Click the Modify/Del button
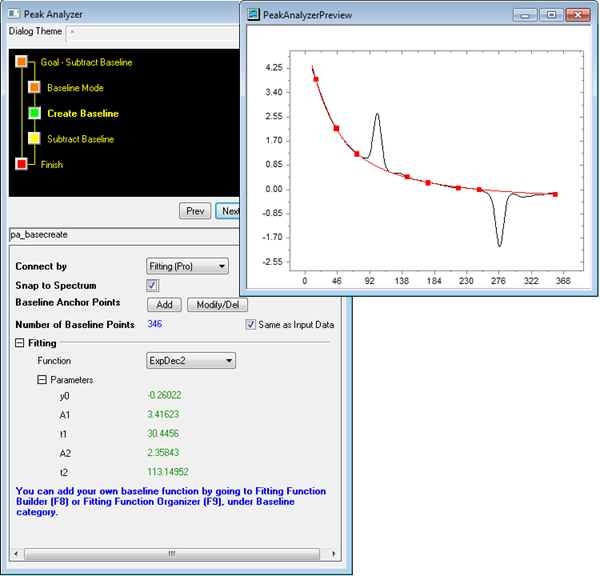Screen dimensions: 600x576 [217, 305]
